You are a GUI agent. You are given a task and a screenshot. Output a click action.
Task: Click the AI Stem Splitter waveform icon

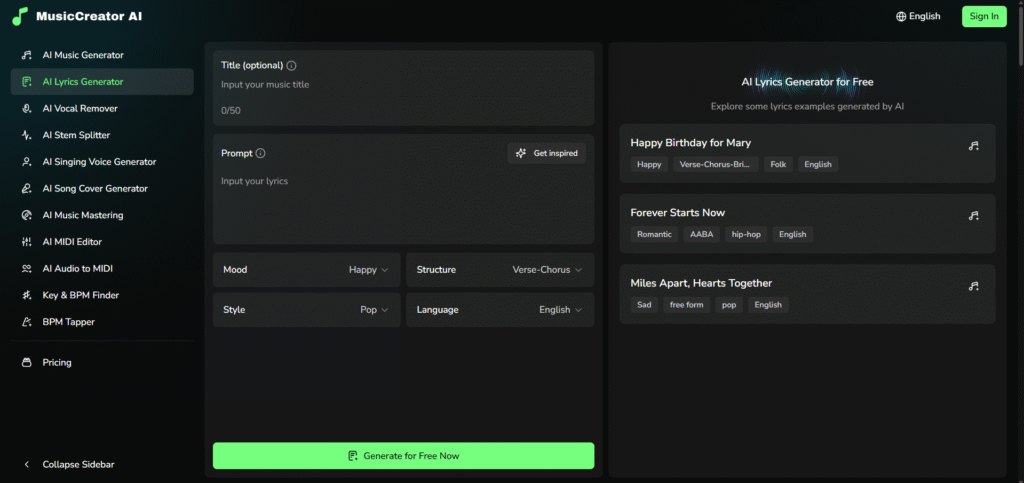tap(27, 136)
